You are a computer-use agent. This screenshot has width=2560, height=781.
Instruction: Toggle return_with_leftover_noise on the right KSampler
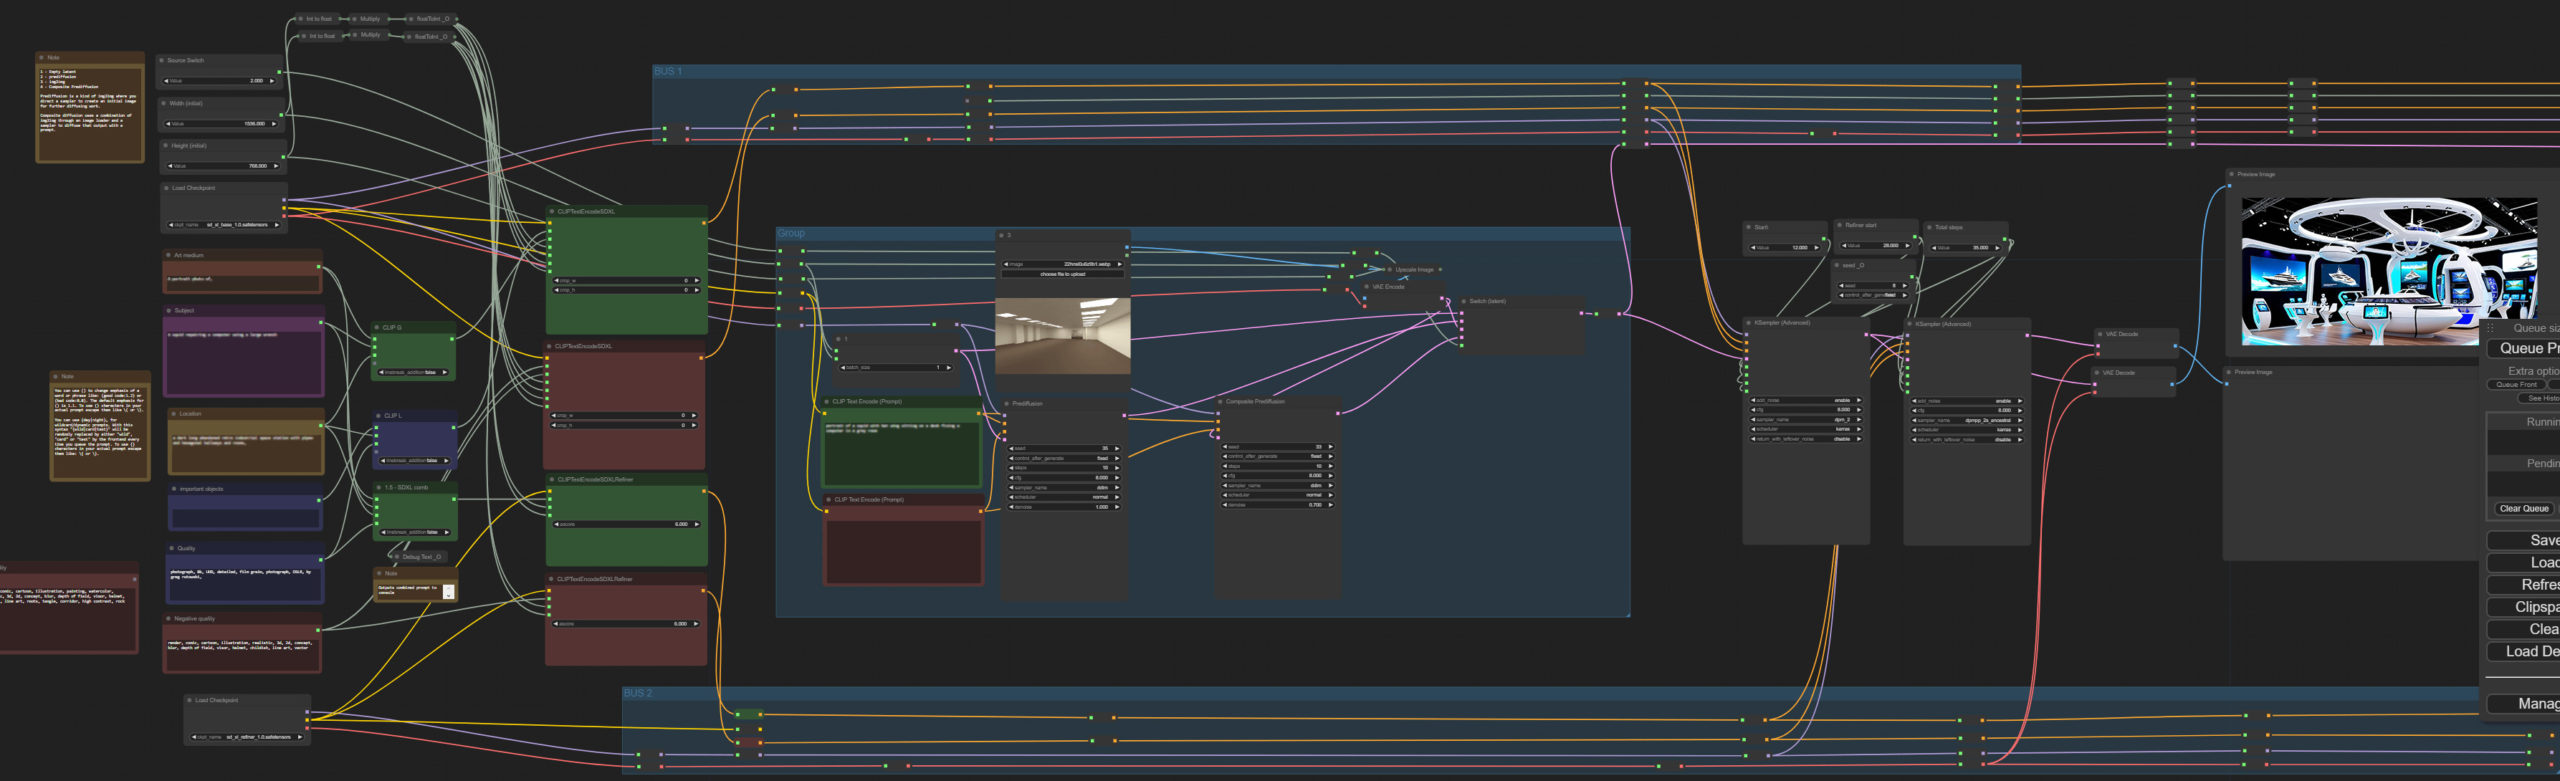[x=1966, y=439]
